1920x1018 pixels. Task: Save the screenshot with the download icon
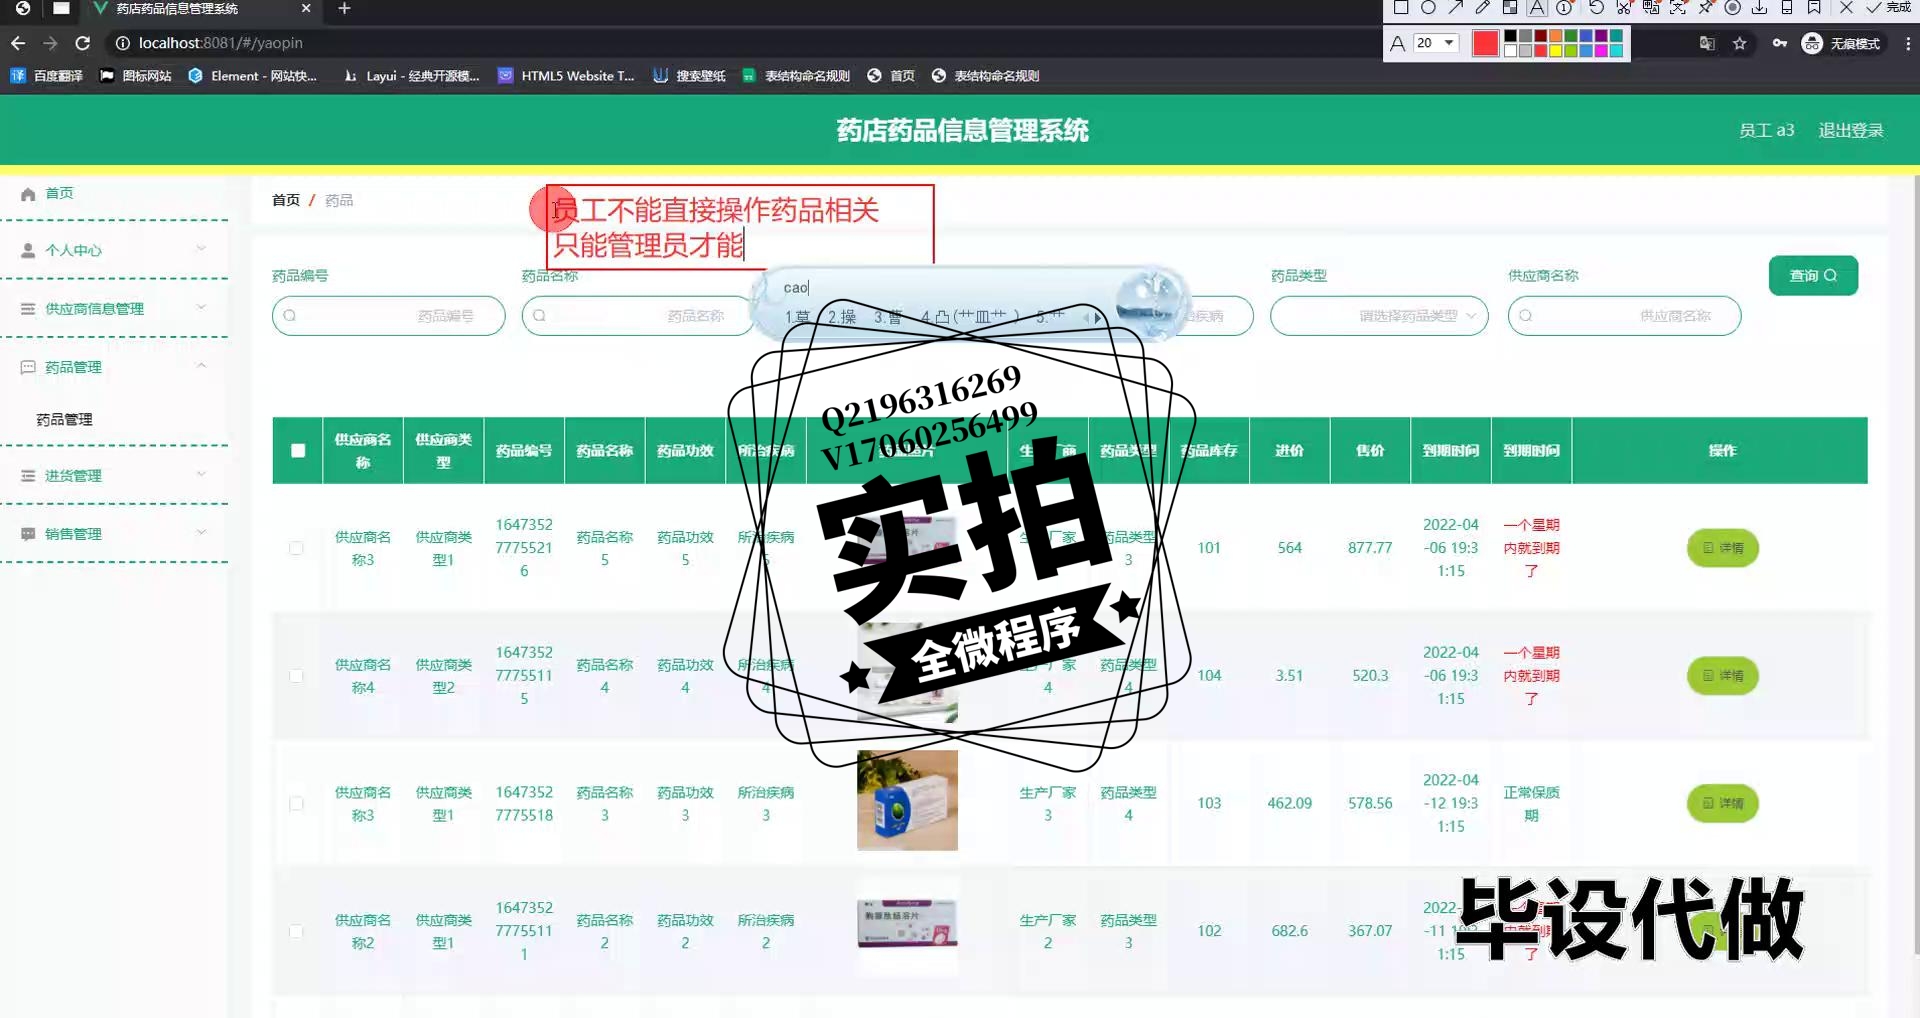coord(1759,7)
